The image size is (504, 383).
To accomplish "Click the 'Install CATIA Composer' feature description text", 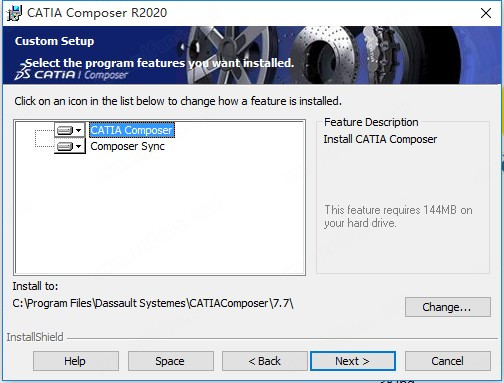I will 380,139.
